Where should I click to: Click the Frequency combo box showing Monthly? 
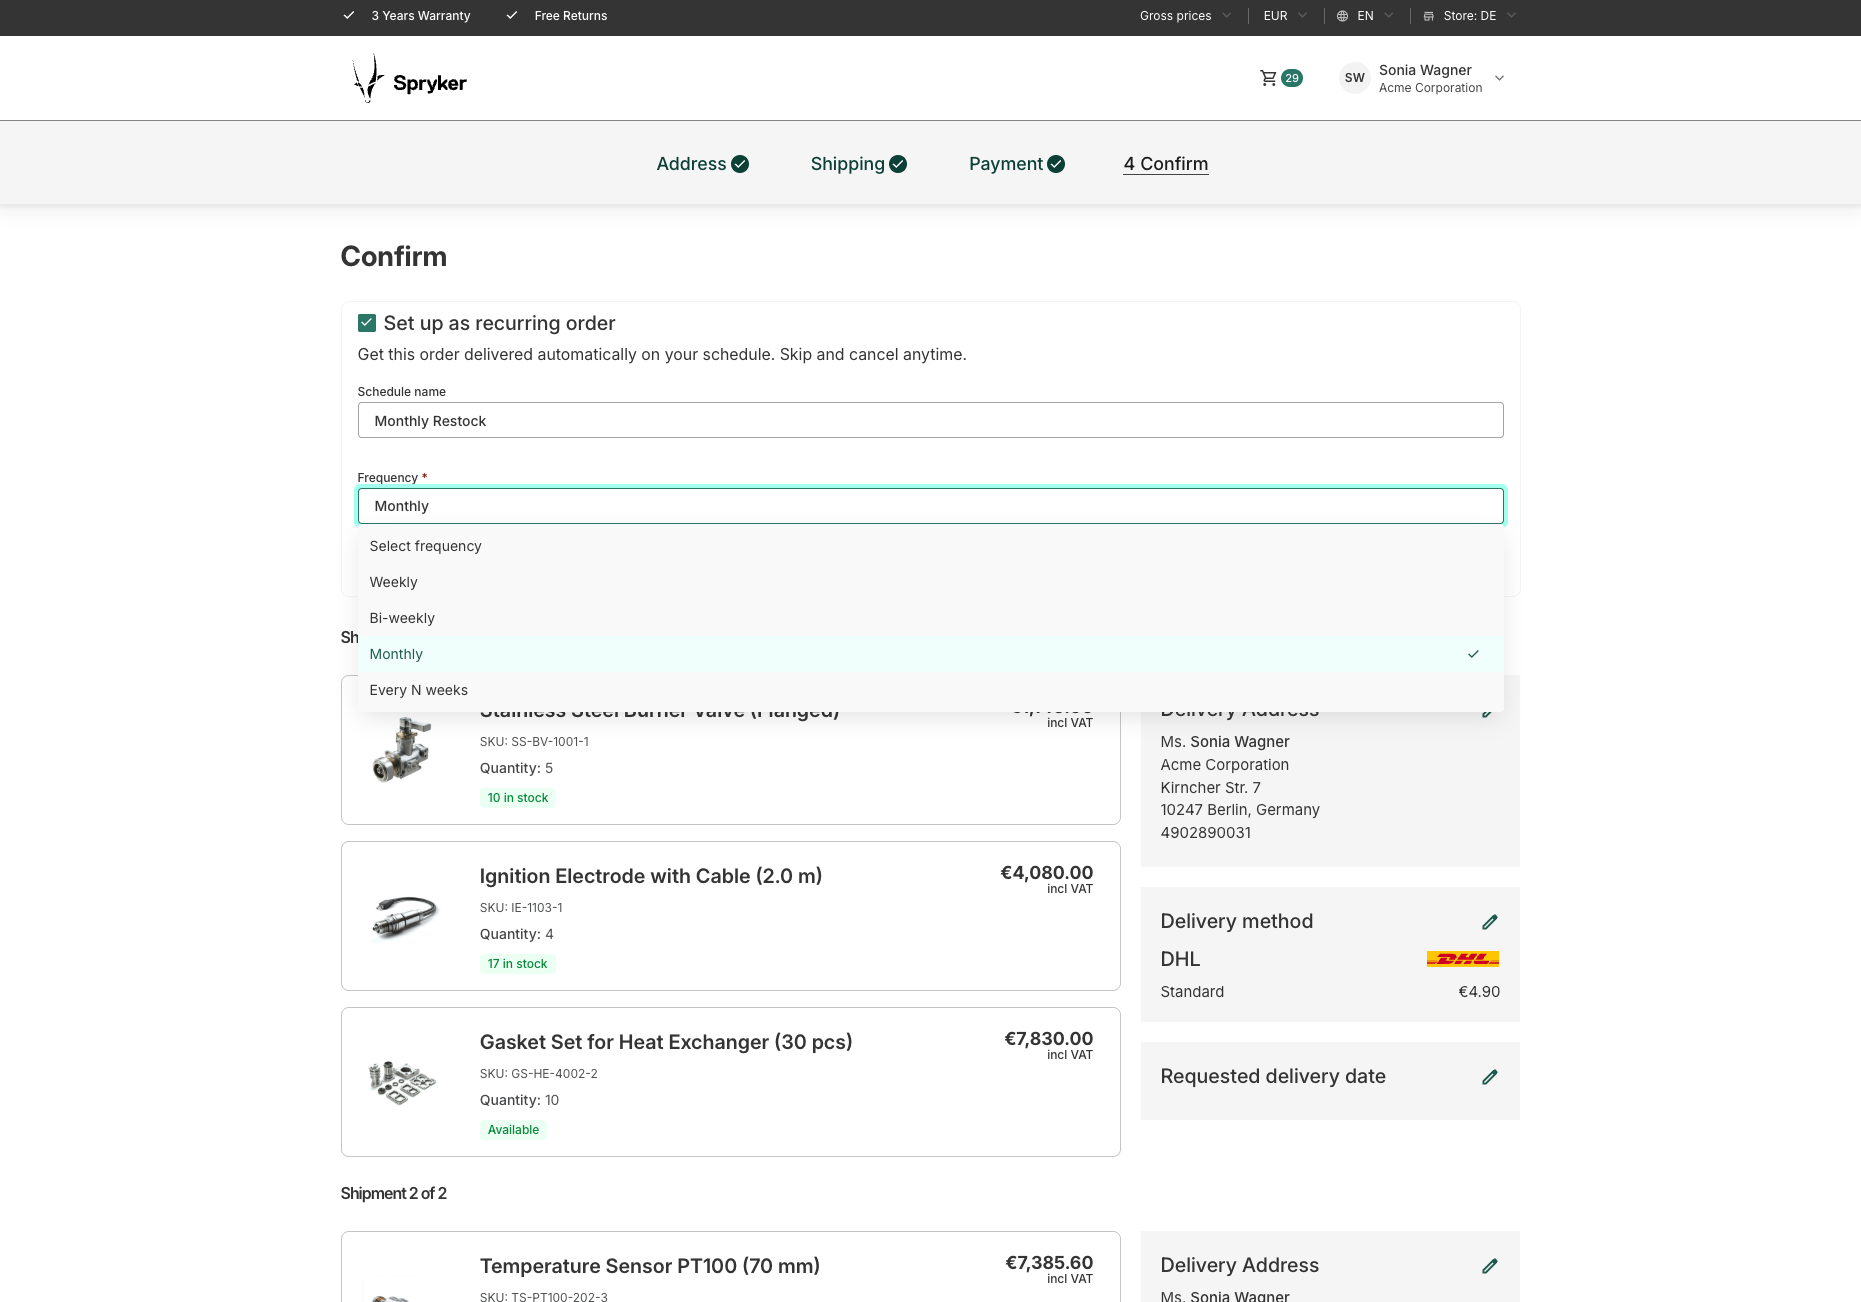pos(930,506)
